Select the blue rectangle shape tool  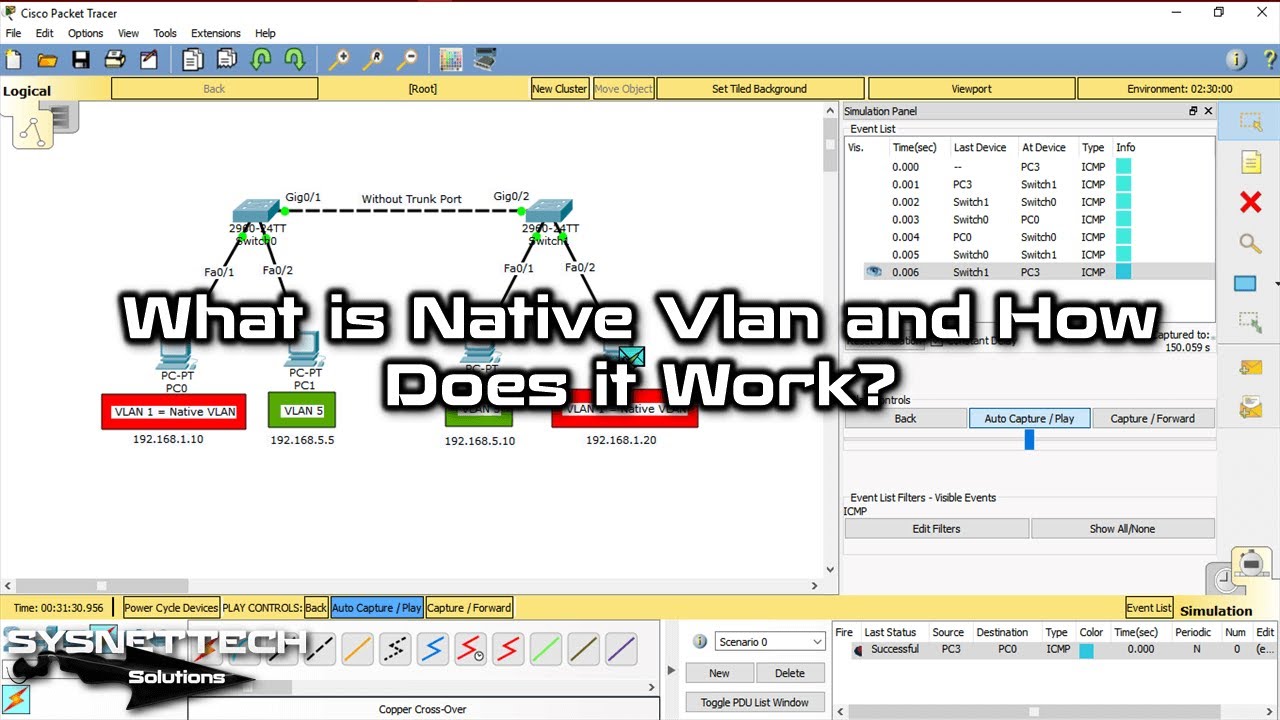click(x=1245, y=284)
